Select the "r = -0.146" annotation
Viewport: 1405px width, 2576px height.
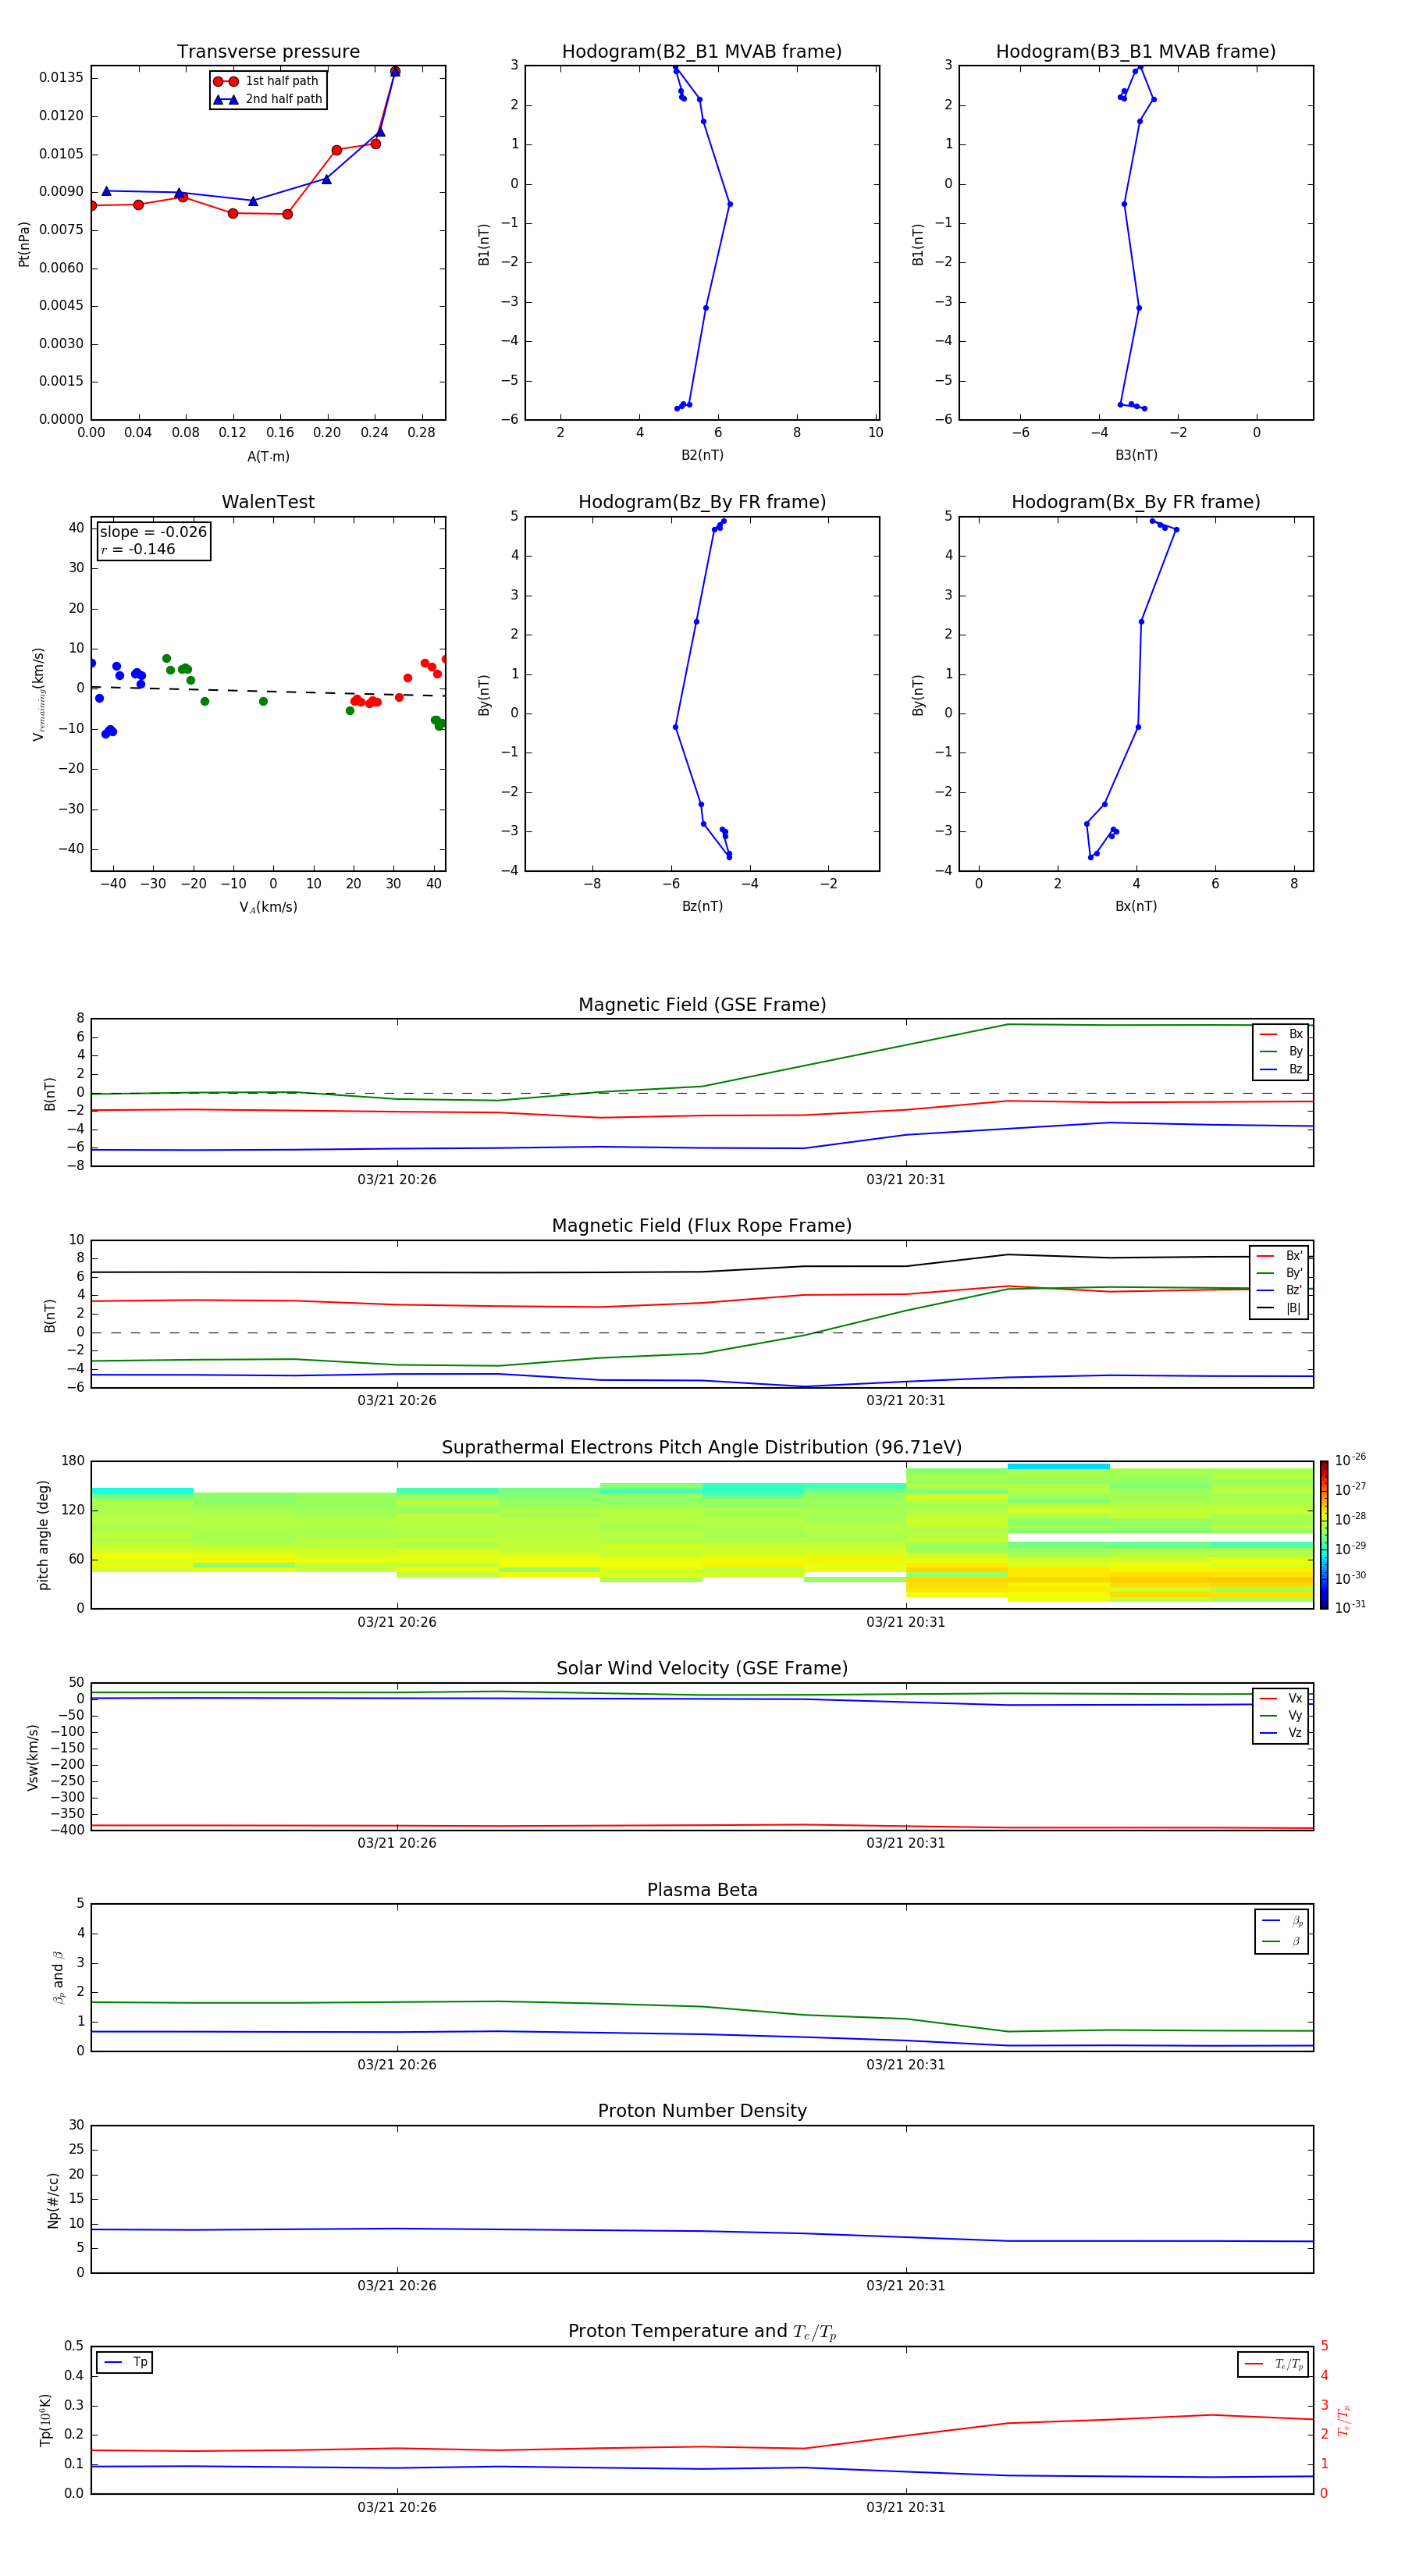pos(138,549)
